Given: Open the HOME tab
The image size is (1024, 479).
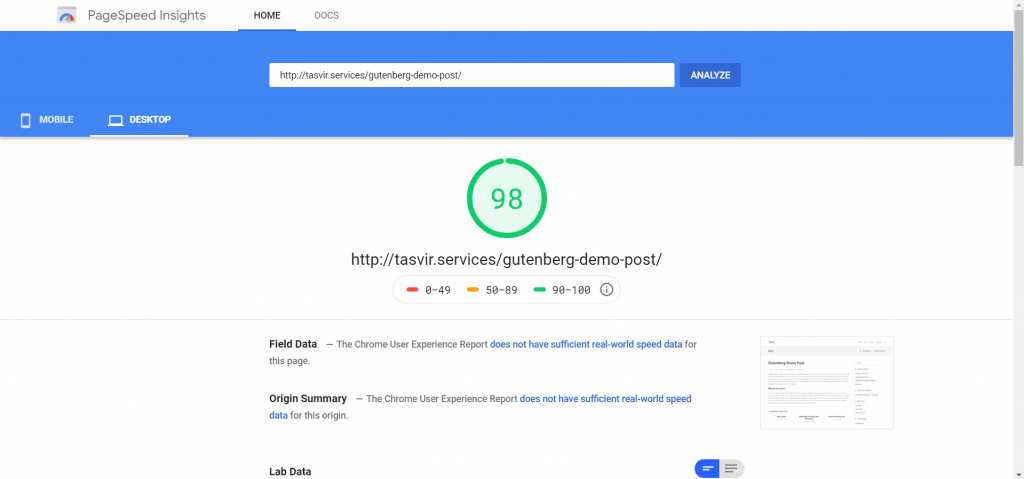Looking at the screenshot, I should coord(267,16).
